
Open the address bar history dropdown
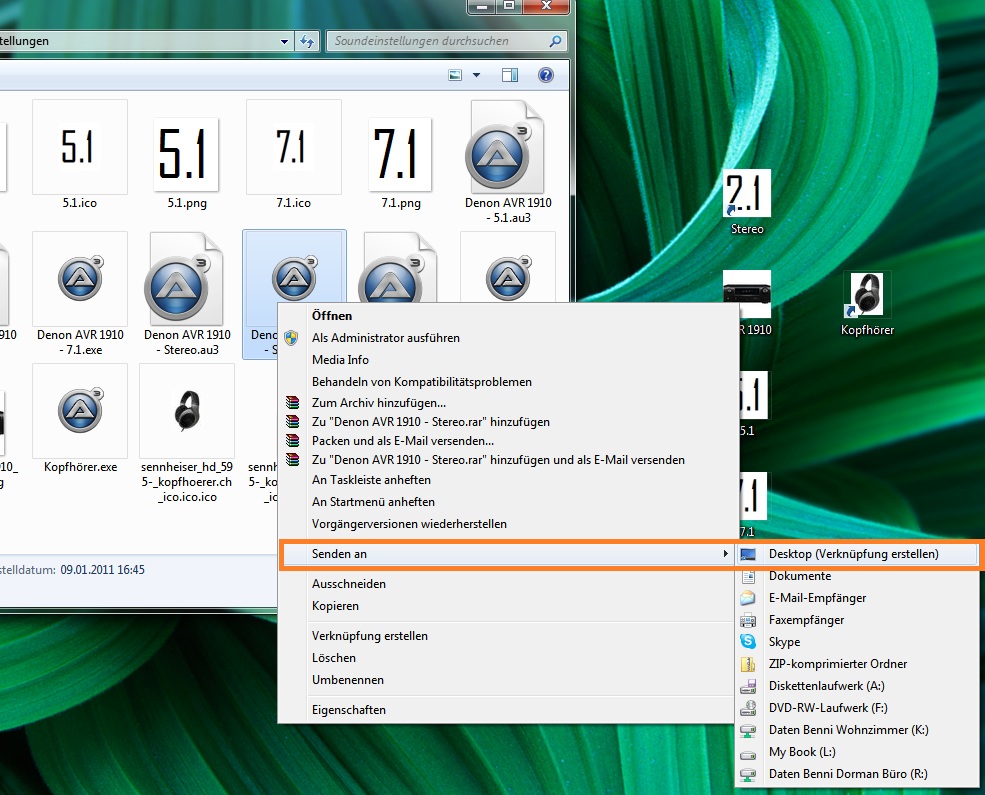click(x=285, y=41)
